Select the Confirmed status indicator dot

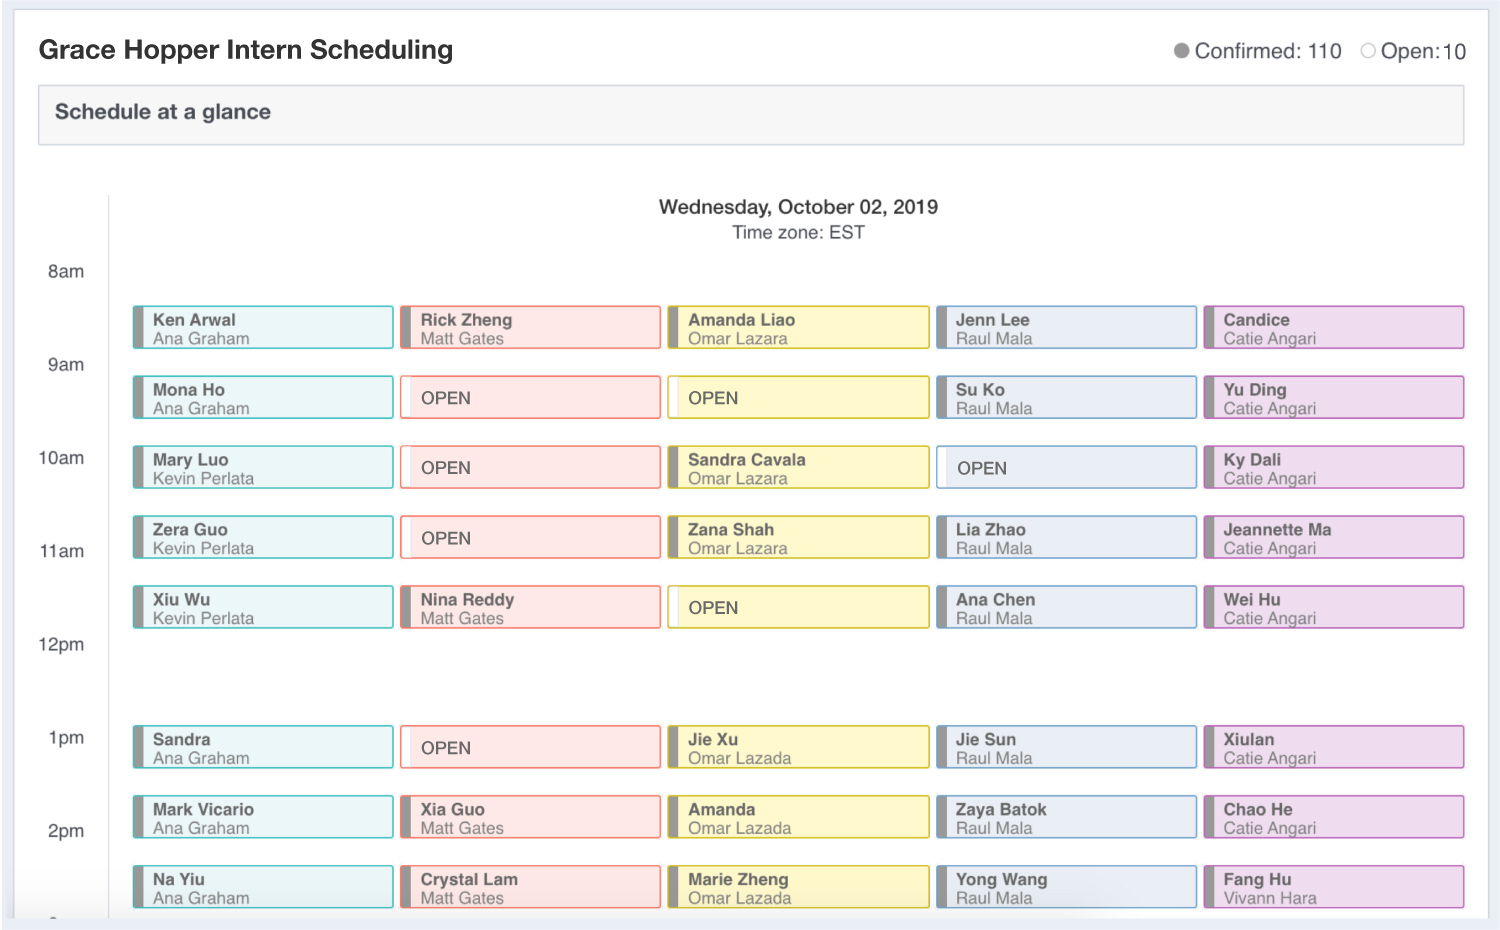[x=1181, y=51]
